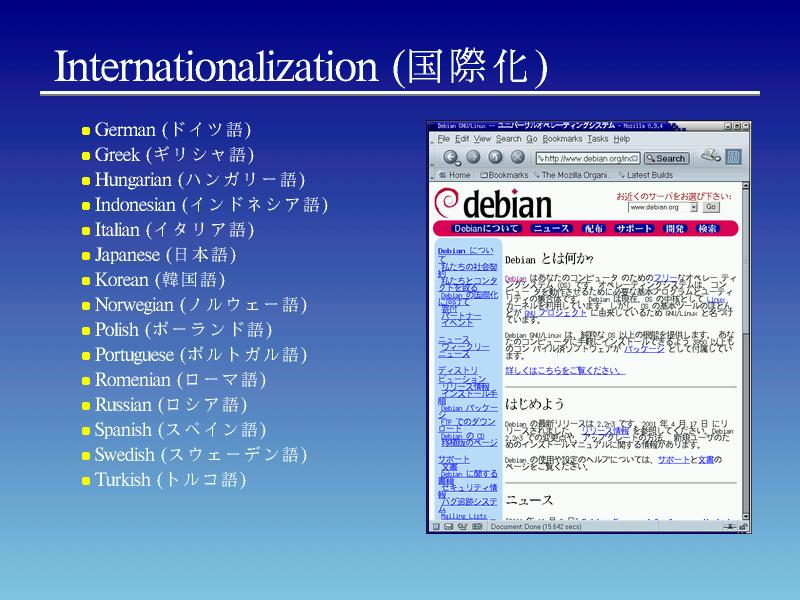
Task: Open the Go menu
Action: pos(532,139)
